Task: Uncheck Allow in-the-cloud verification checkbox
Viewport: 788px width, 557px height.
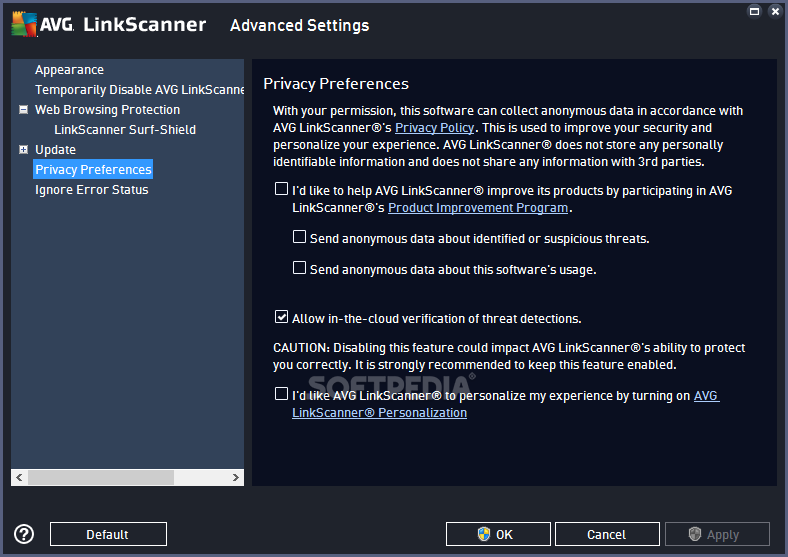Action: point(281,317)
